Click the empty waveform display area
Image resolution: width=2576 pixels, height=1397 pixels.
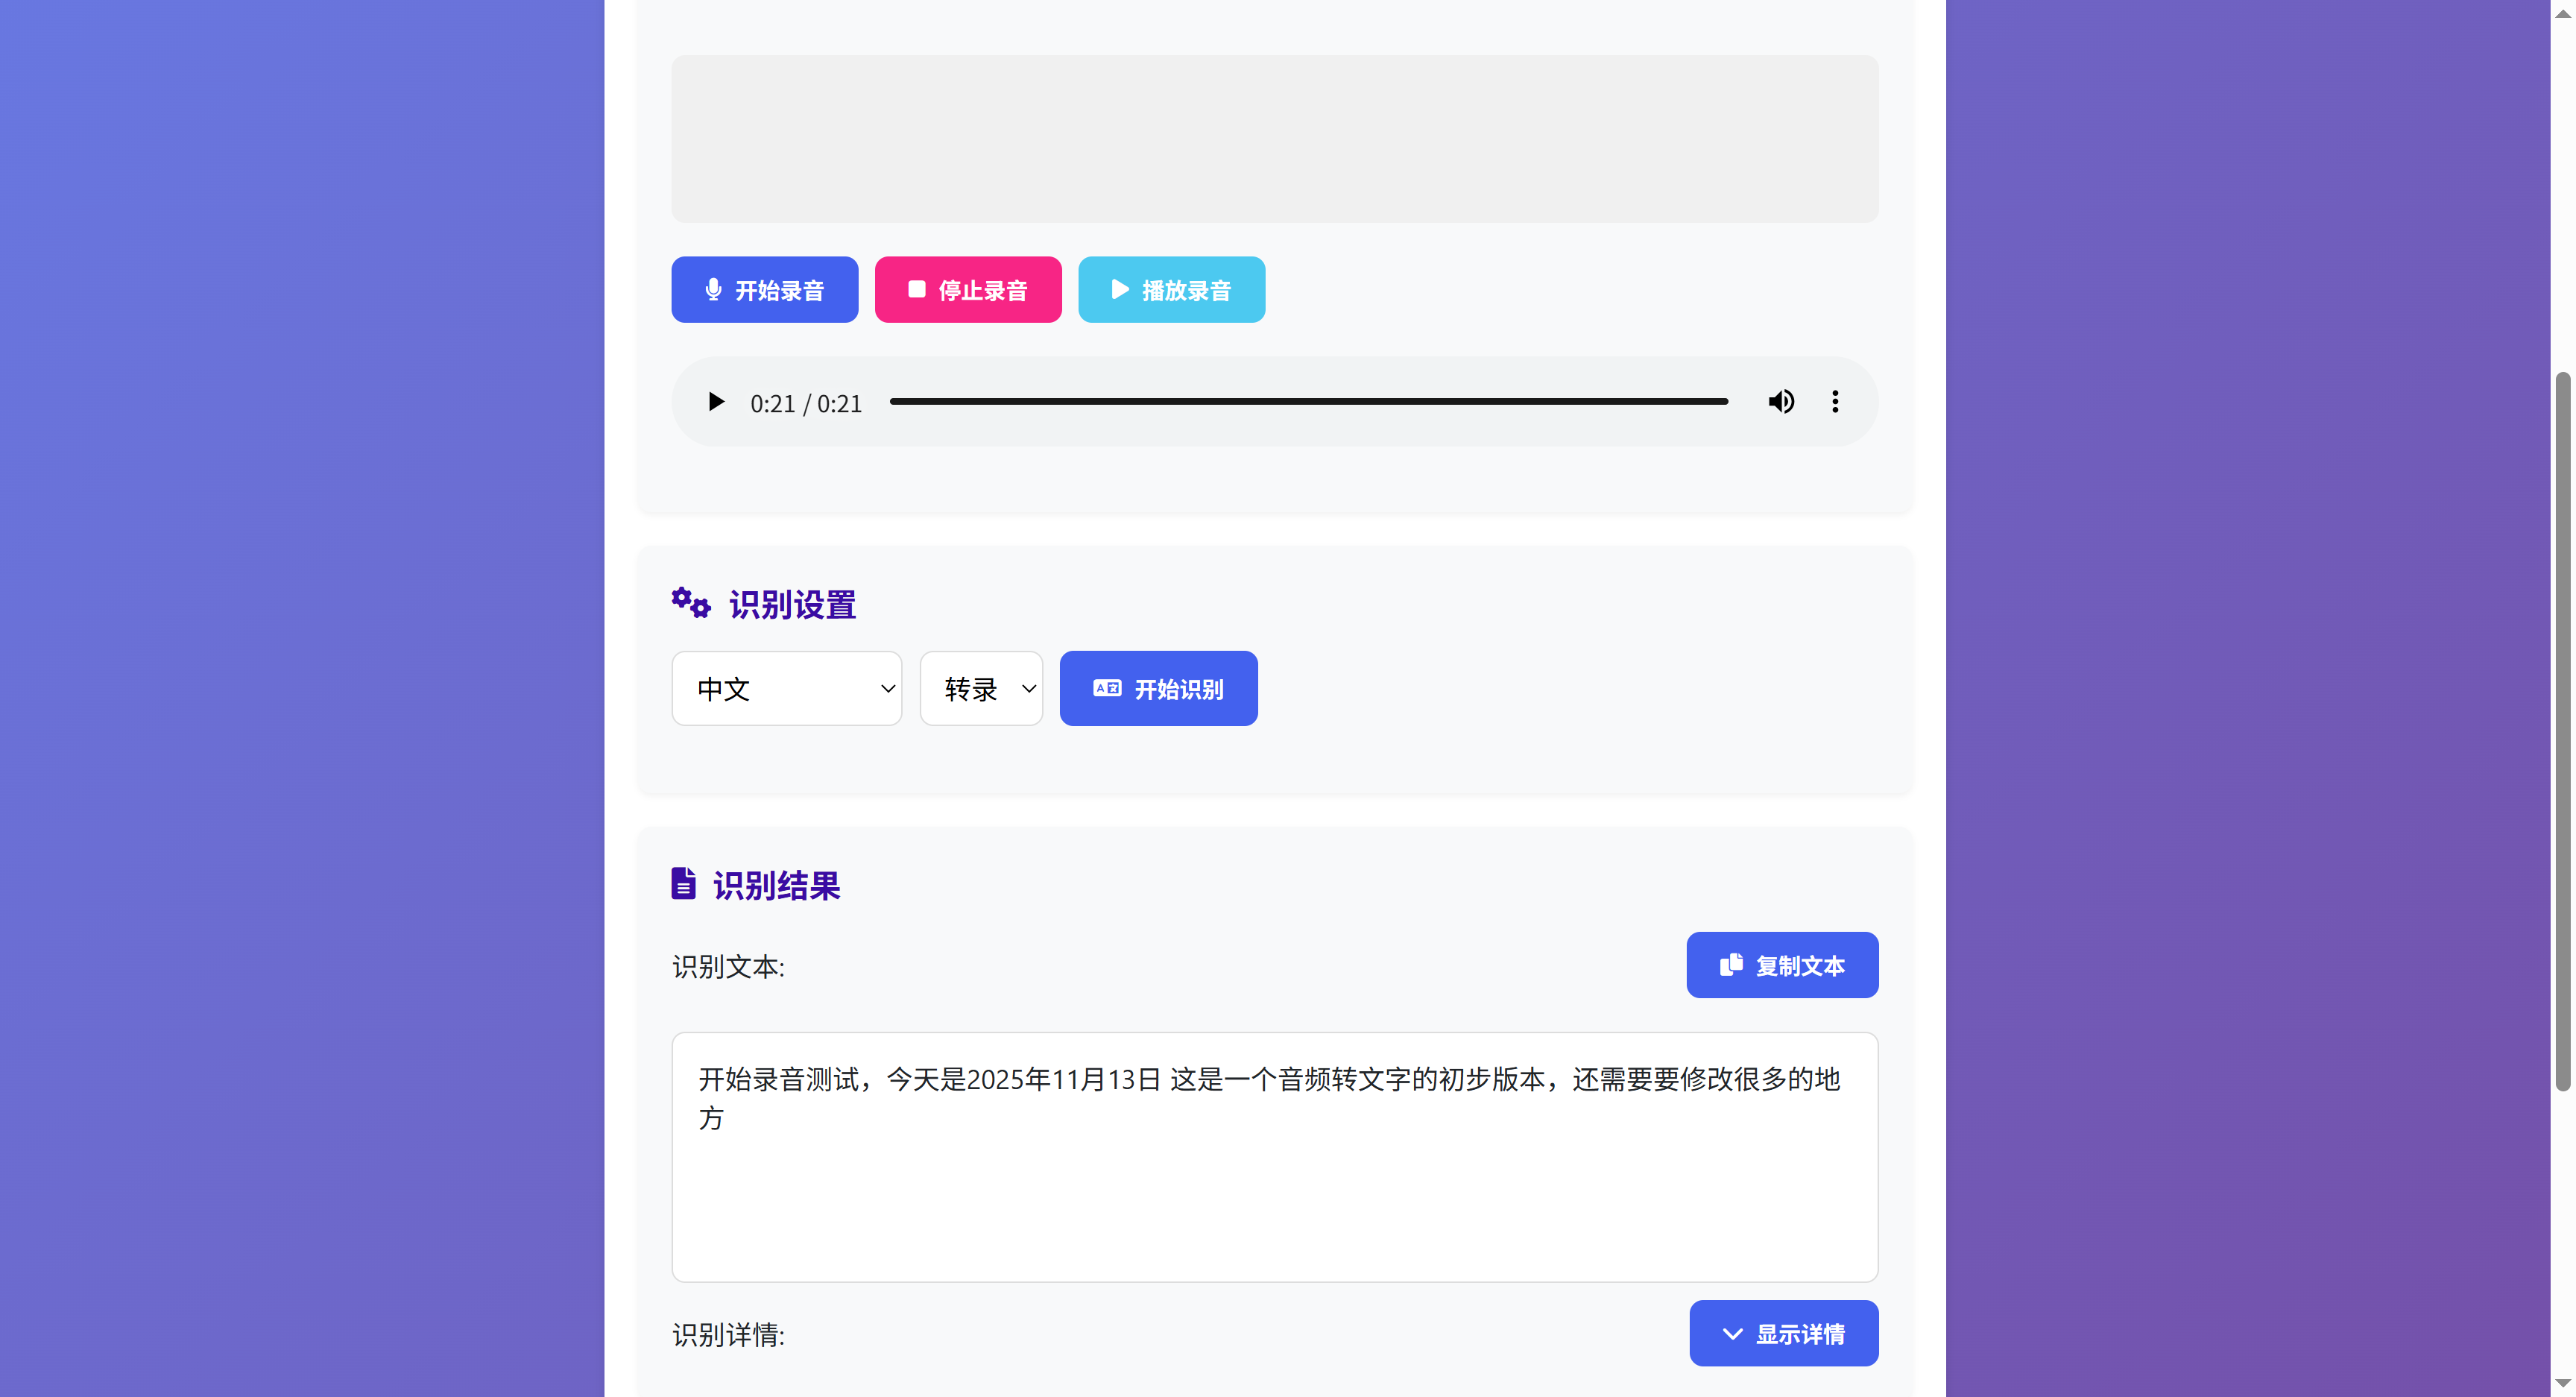click(1274, 139)
